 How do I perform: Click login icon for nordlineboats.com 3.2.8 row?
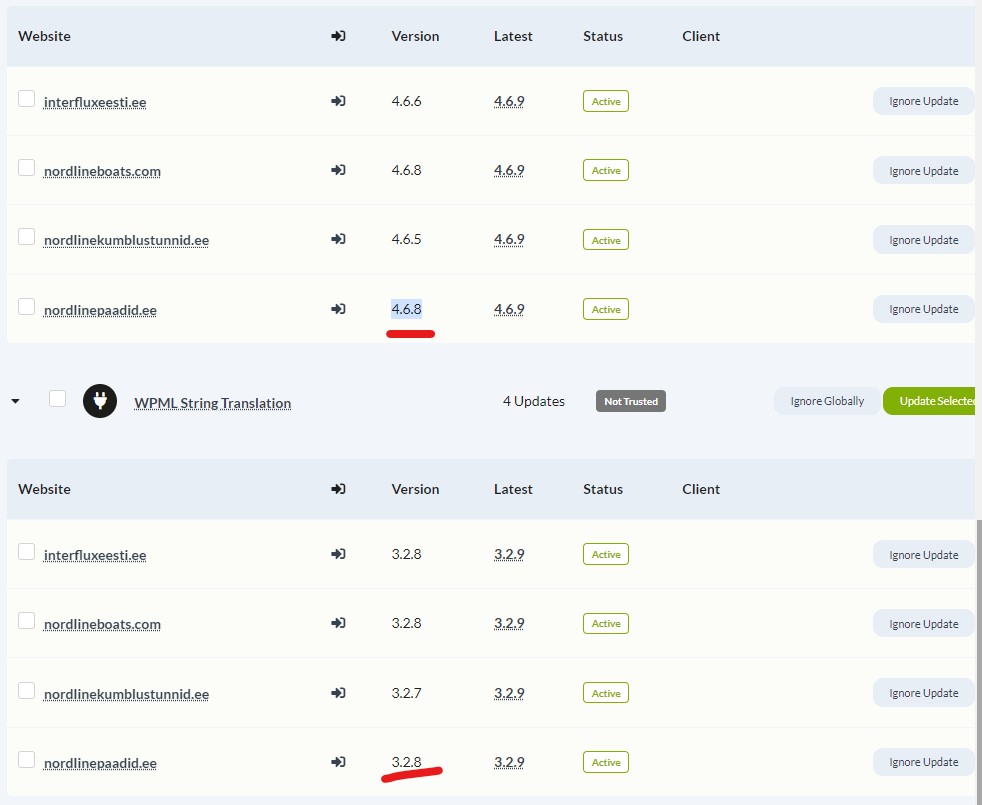338,623
